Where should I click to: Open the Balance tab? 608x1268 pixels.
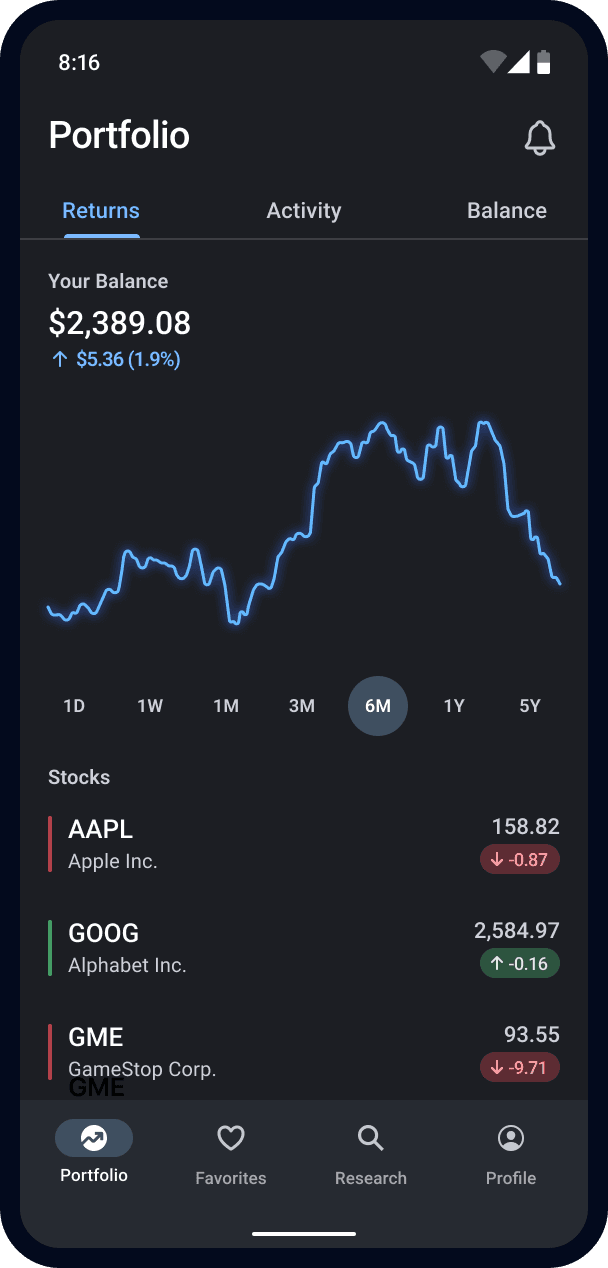click(x=507, y=210)
